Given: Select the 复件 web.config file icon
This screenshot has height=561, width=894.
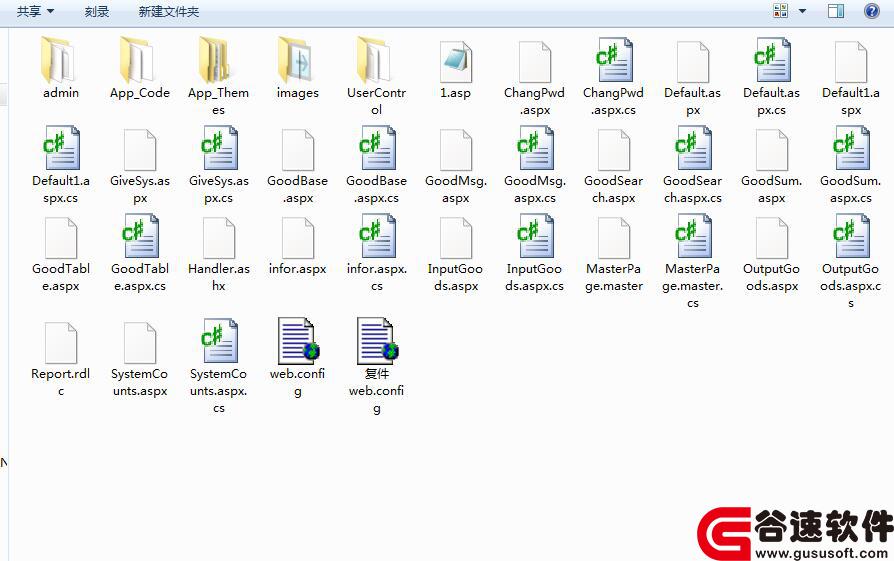Looking at the screenshot, I should point(377,342).
